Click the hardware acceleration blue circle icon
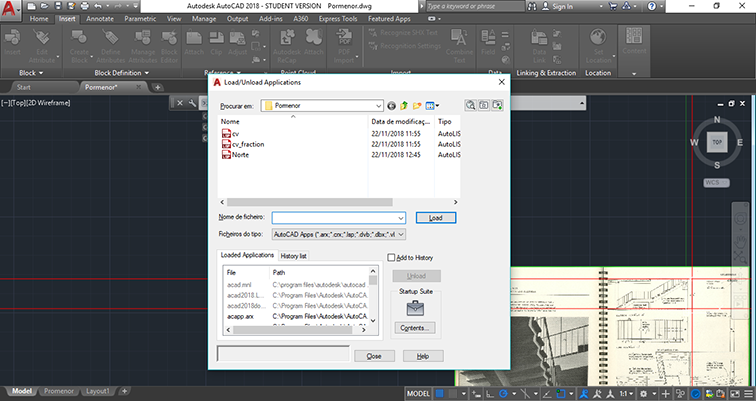 point(696,394)
